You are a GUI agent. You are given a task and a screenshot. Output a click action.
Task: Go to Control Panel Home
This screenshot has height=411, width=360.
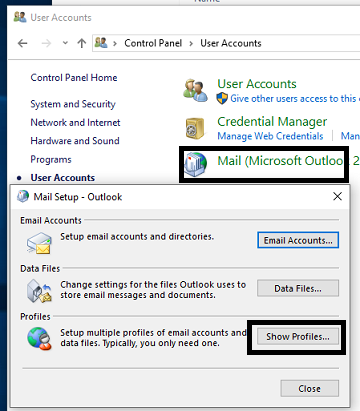coord(74,78)
